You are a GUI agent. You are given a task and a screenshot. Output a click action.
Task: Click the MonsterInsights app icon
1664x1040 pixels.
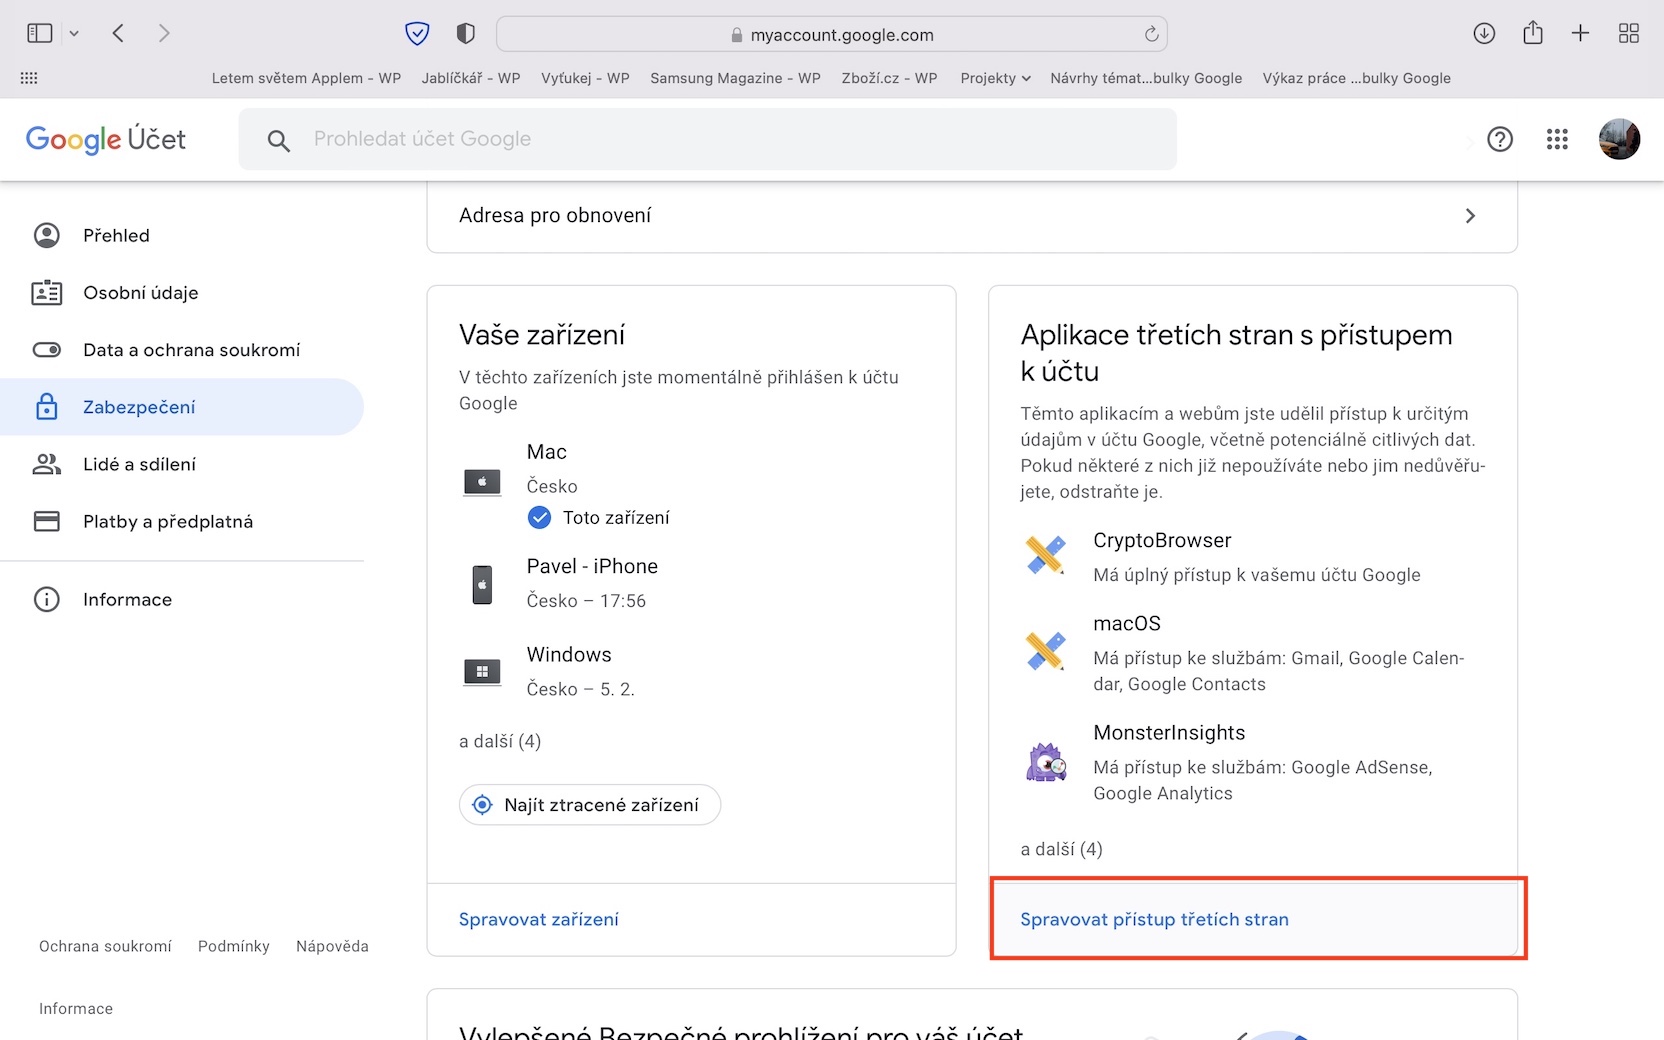click(x=1046, y=763)
